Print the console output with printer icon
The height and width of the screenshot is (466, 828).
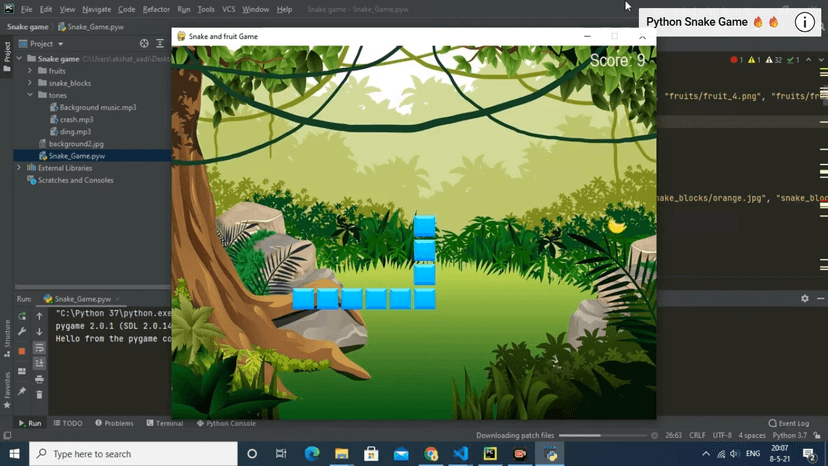39,379
